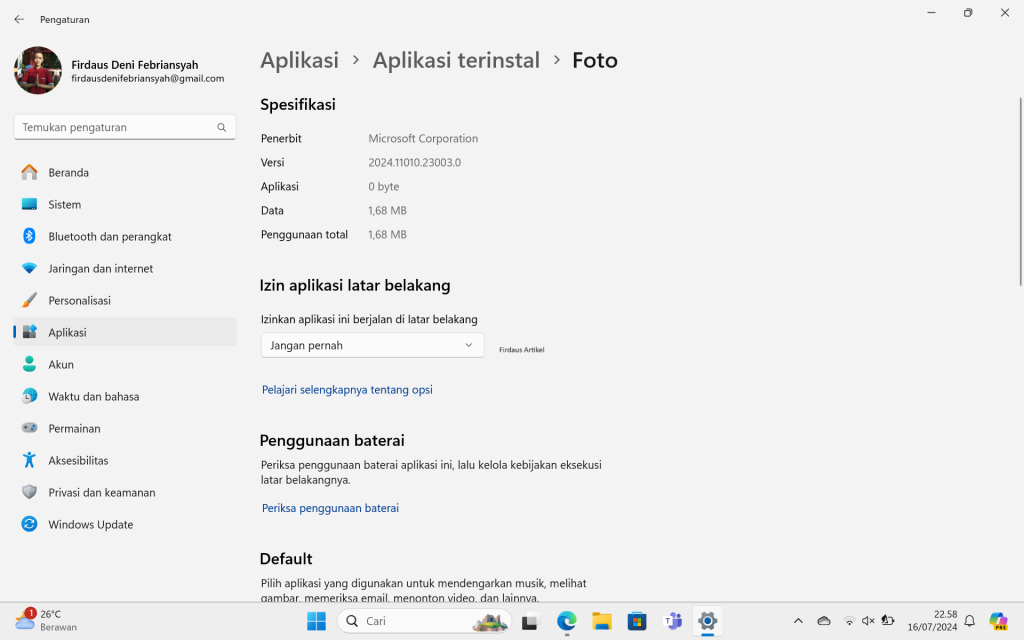Viewport: 1024px width, 640px height.
Task: Open 'Pelajari selengkapnya tentang opsi' link
Action: (x=347, y=390)
